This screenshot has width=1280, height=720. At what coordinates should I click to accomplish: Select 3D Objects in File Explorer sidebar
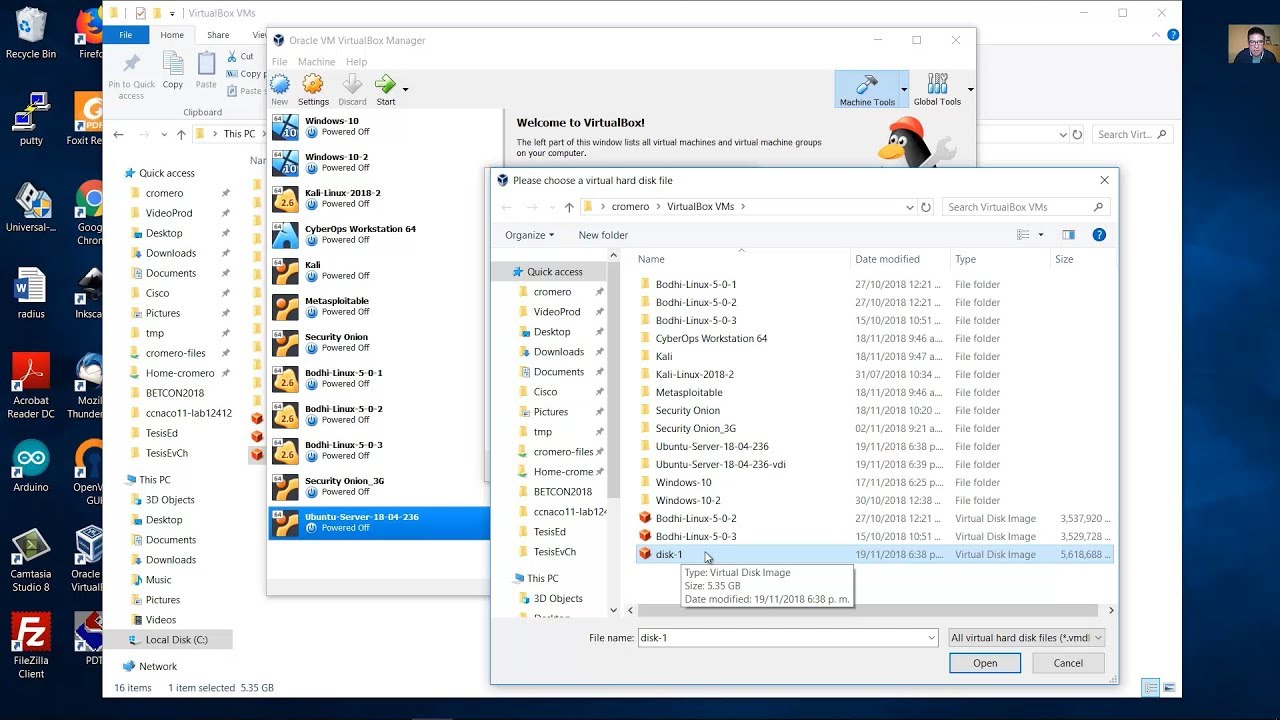tap(170, 500)
